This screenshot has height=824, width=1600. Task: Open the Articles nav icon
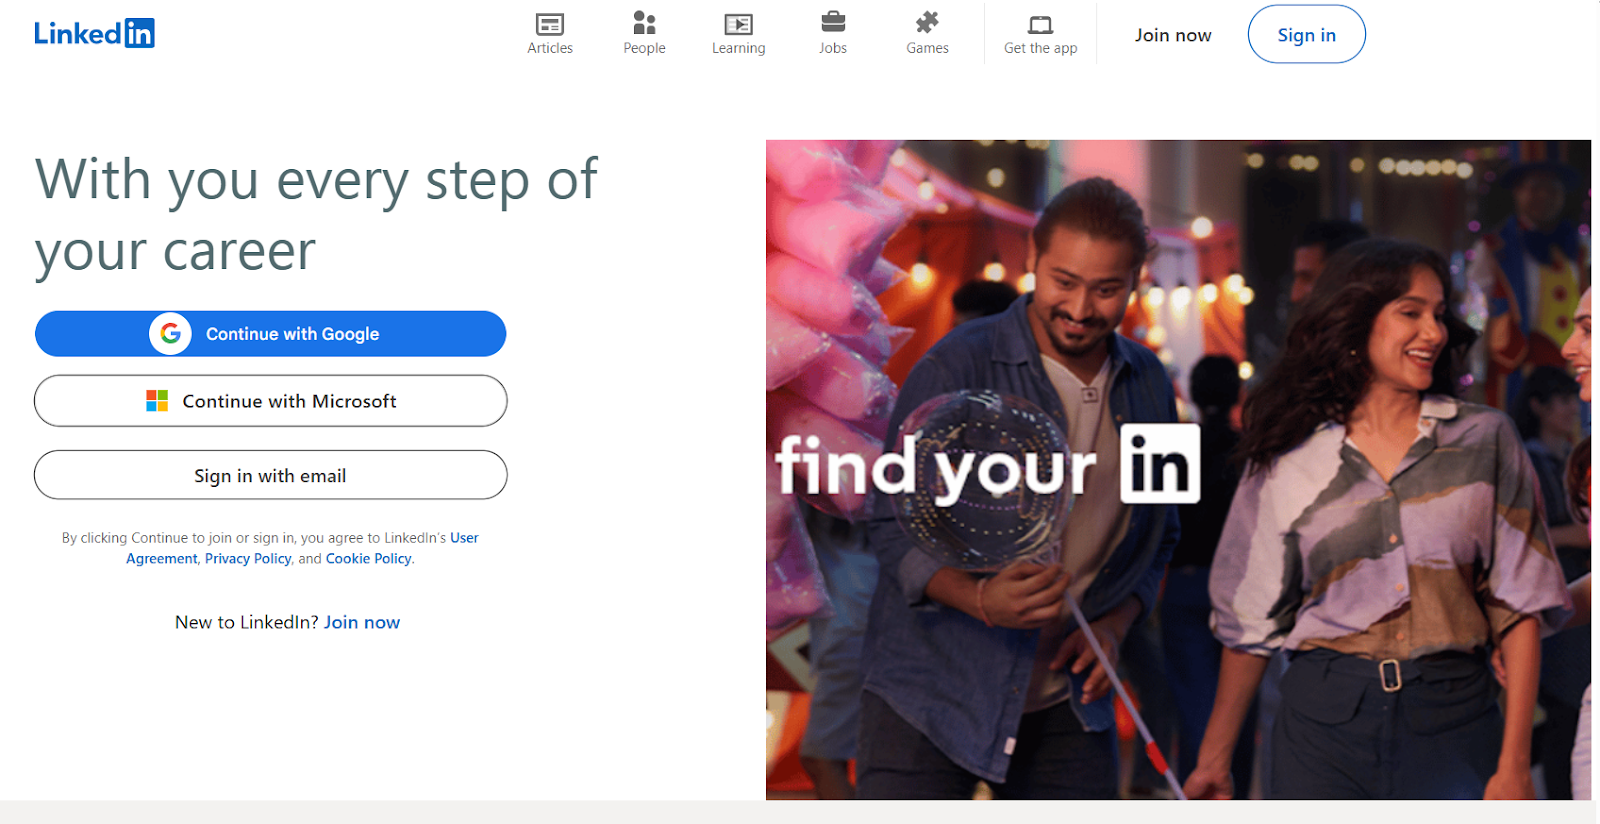coord(550,24)
